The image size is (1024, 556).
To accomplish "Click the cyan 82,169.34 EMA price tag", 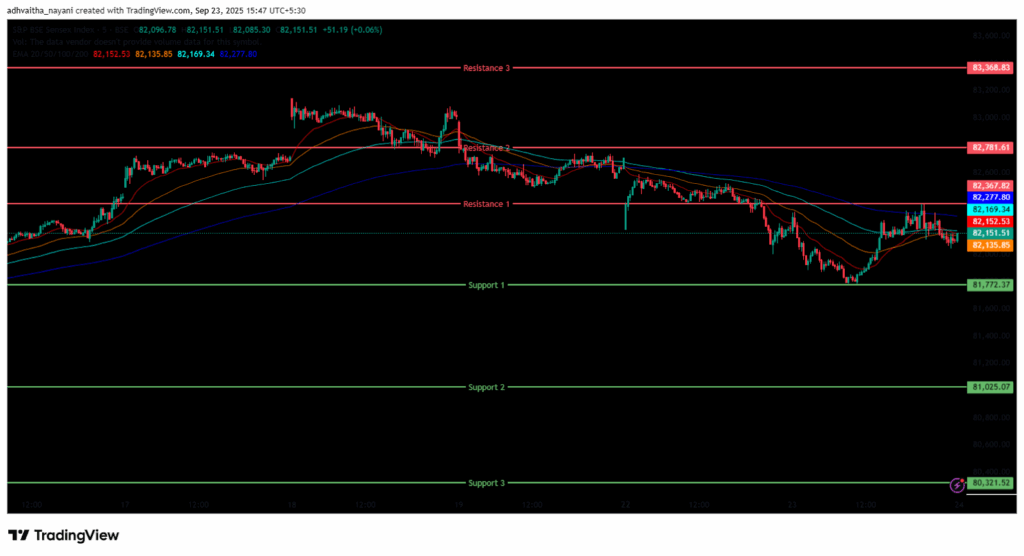I will (x=990, y=210).
